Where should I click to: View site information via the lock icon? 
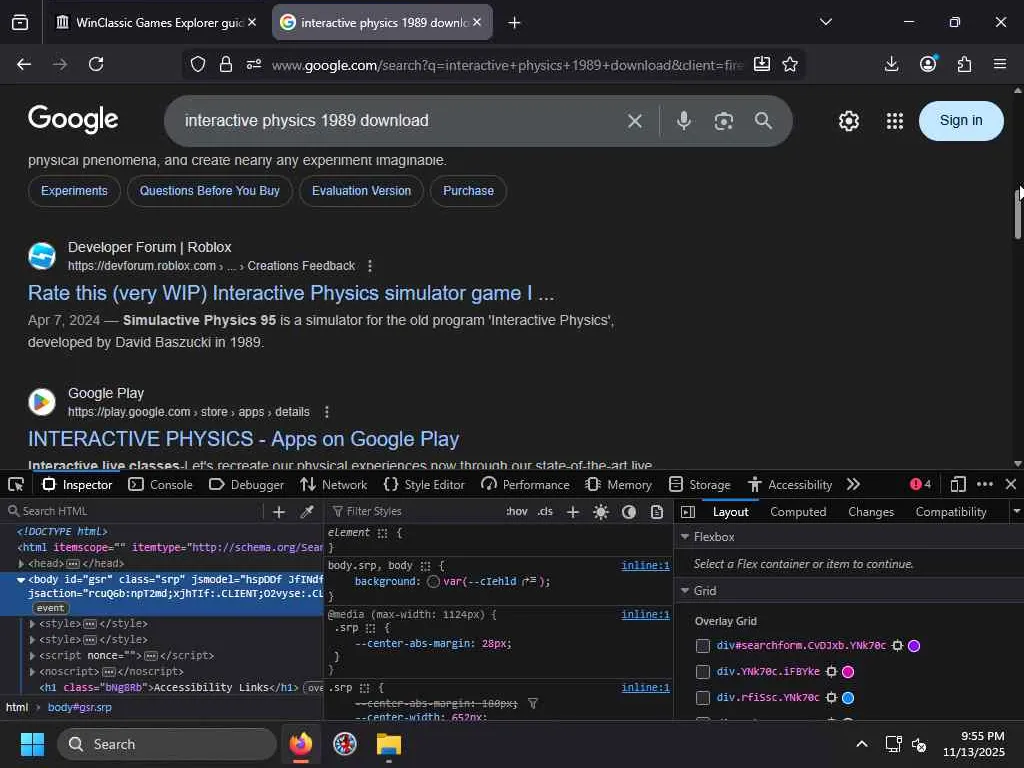(226, 64)
